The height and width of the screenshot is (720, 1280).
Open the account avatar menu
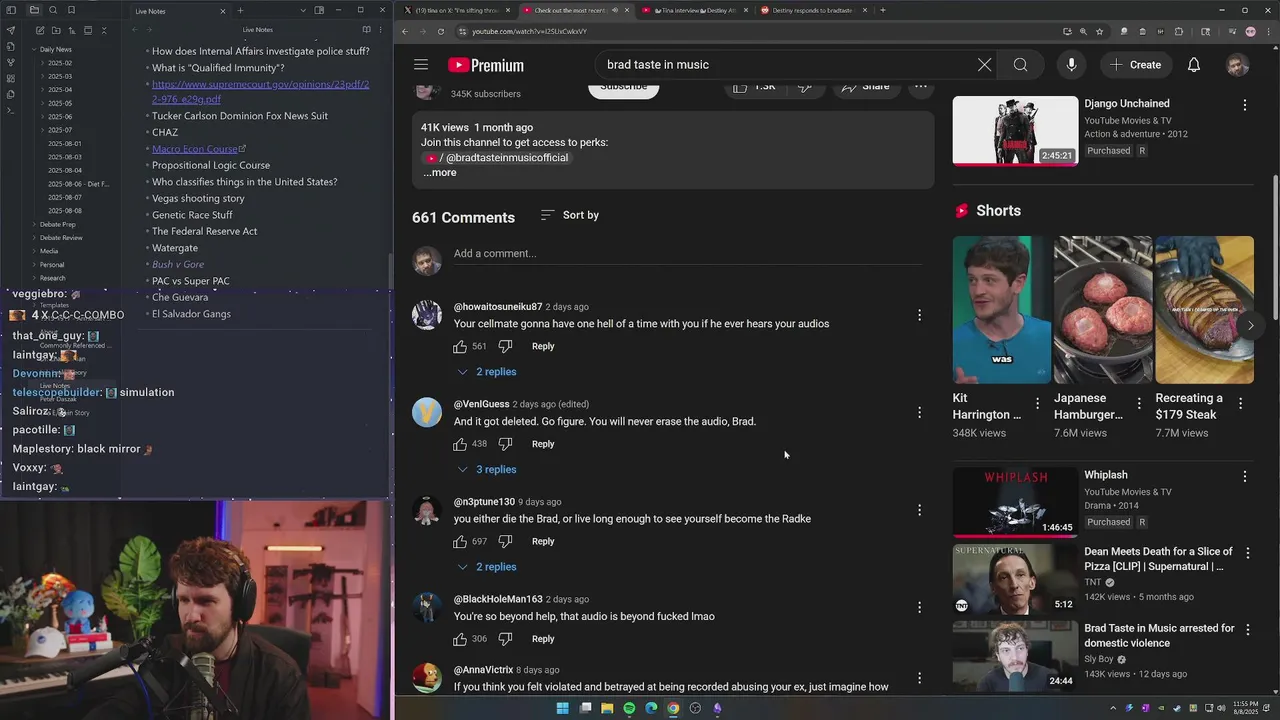[1238, 65]
